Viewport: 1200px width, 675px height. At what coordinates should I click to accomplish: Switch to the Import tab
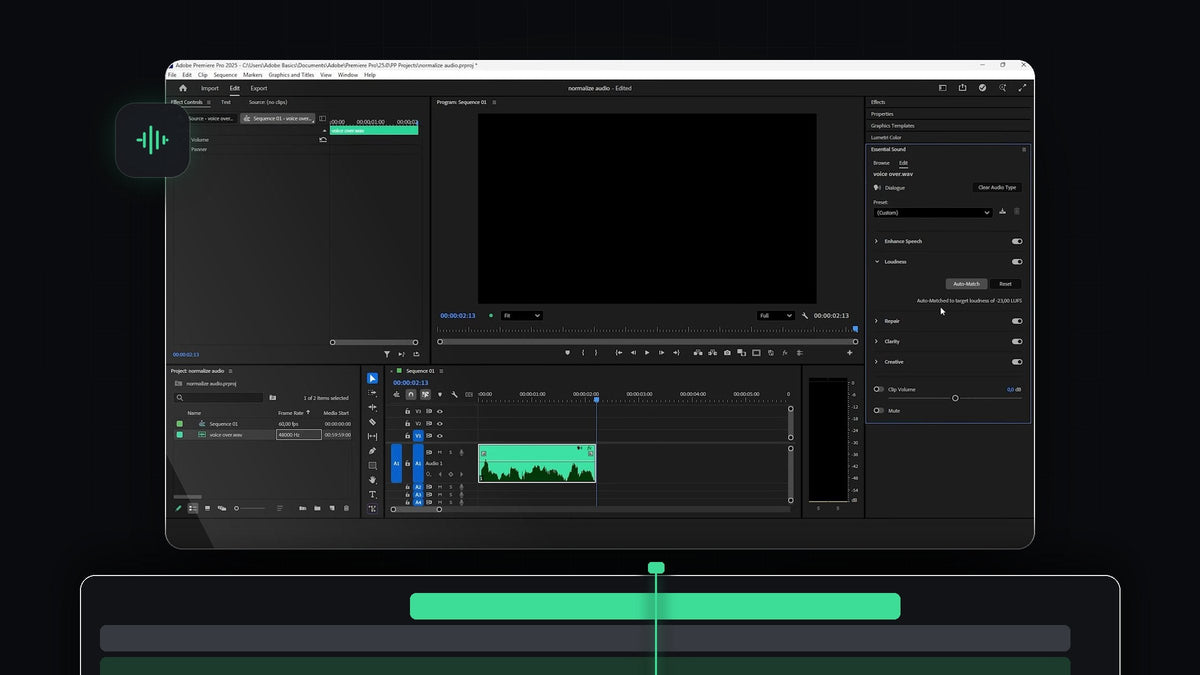(209, 88)
